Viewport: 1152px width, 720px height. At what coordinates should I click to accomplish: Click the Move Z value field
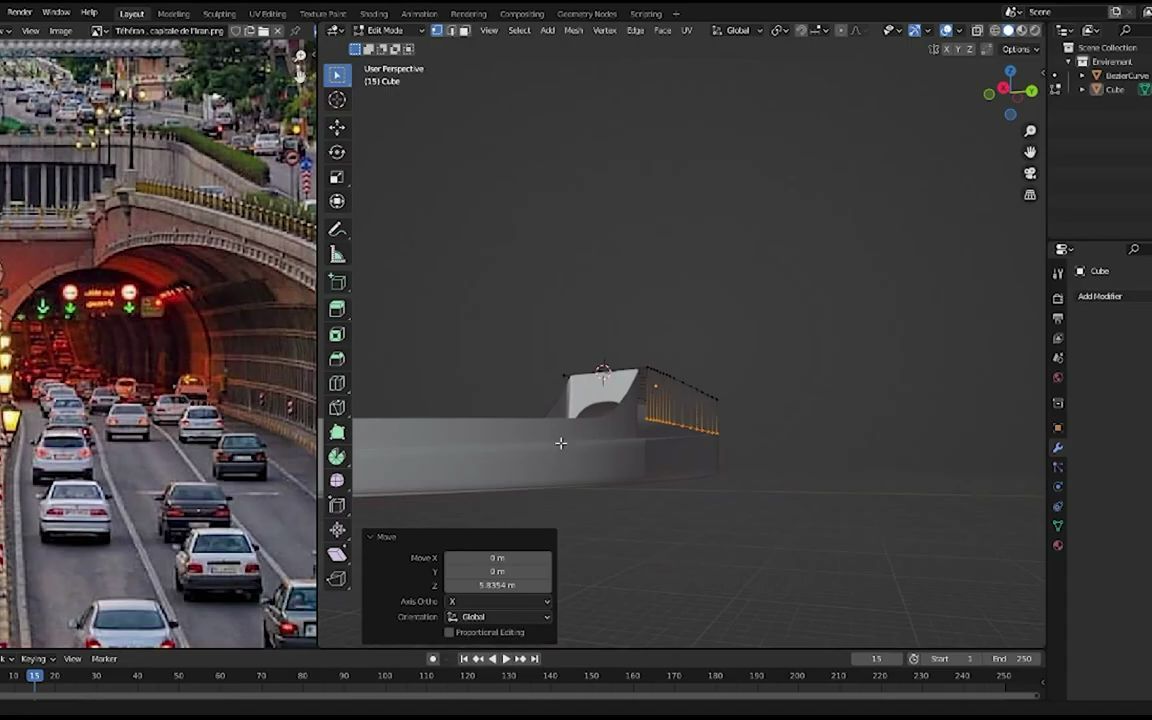coord(497,585)
